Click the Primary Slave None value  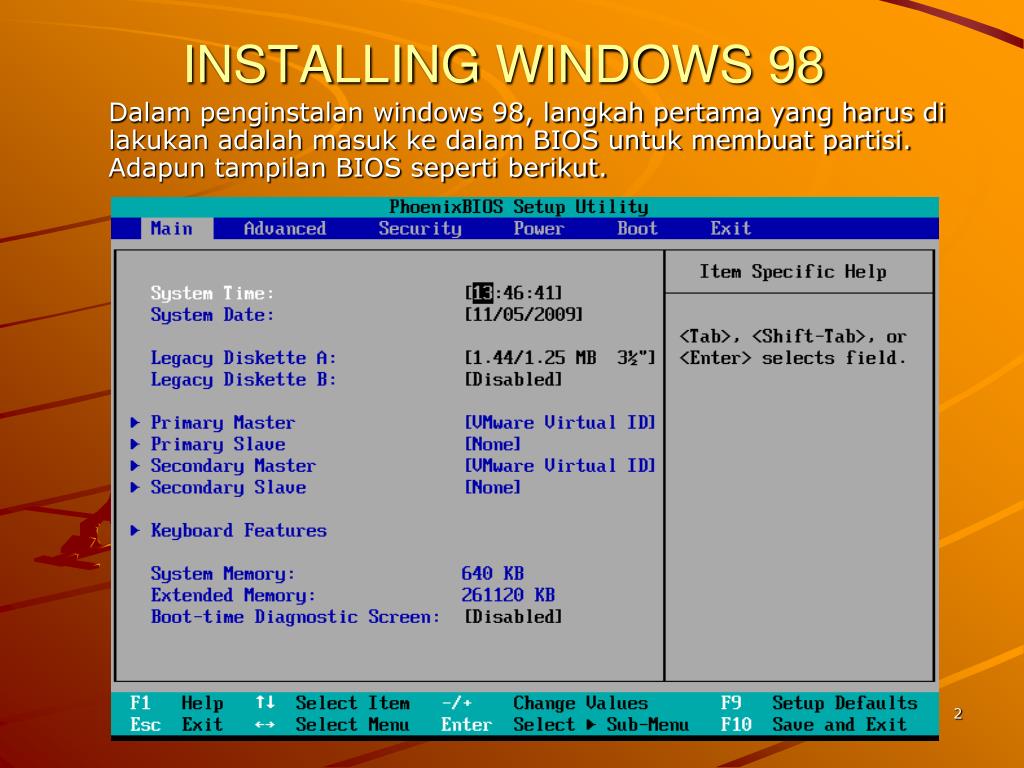click(493, 444)
